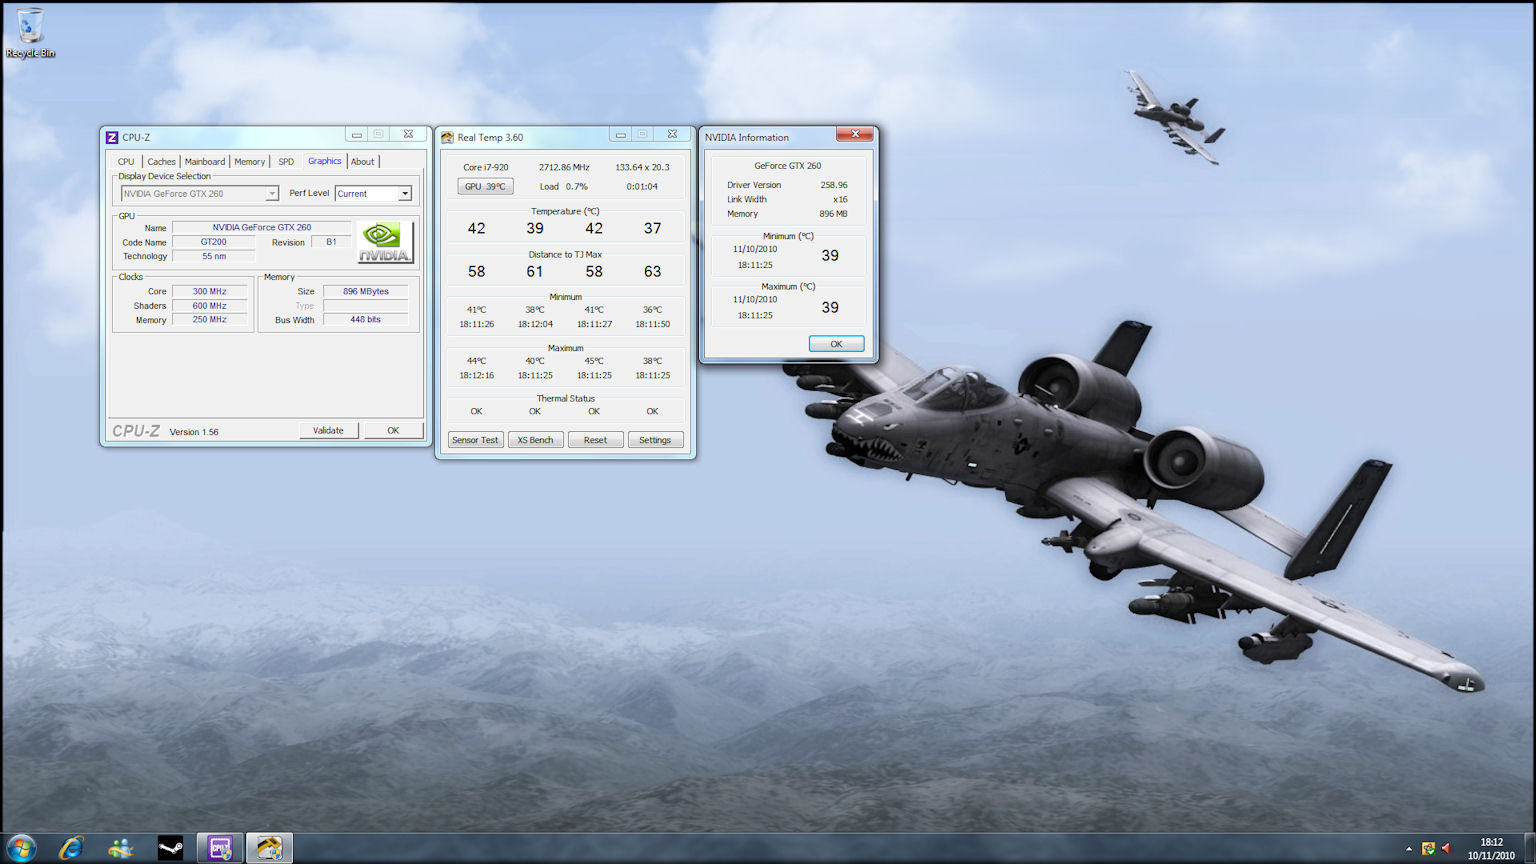Select the Graphics tab in CPU-Z
The height and width of the screenshot is (864, 1536).
click(x=324, y=161)
